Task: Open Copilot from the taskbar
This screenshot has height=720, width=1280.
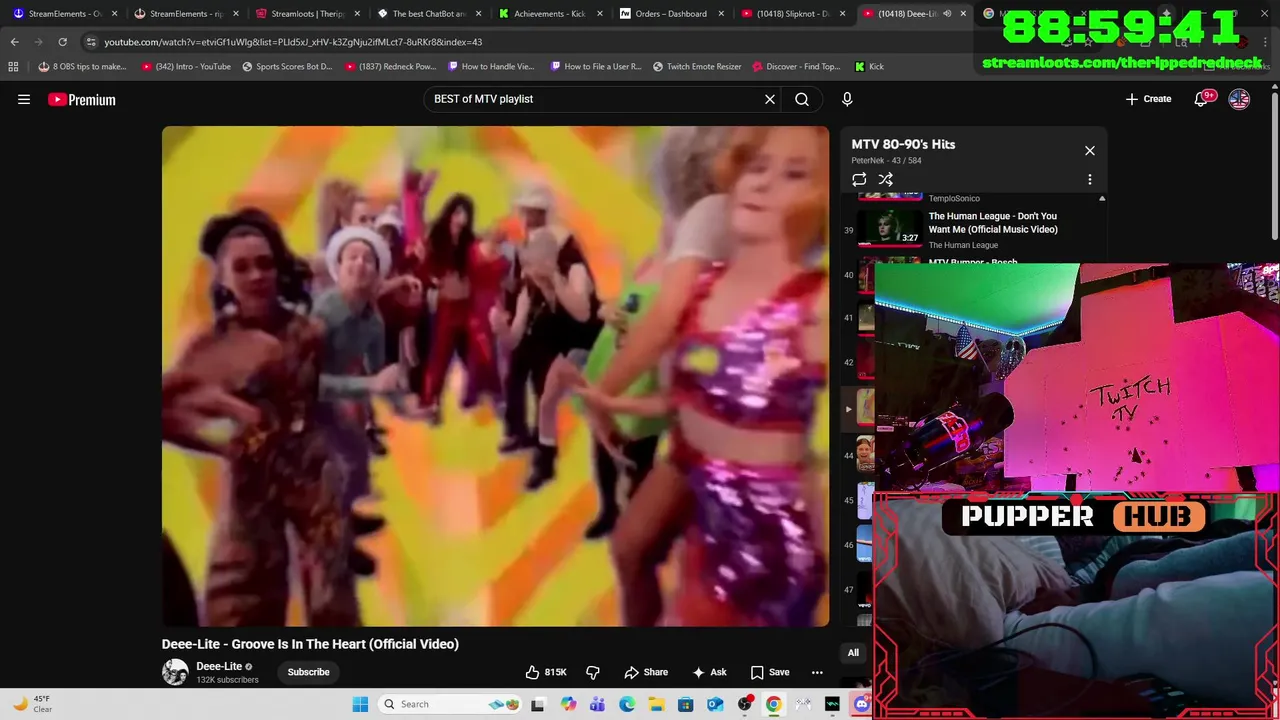Action: click(568, 704)
